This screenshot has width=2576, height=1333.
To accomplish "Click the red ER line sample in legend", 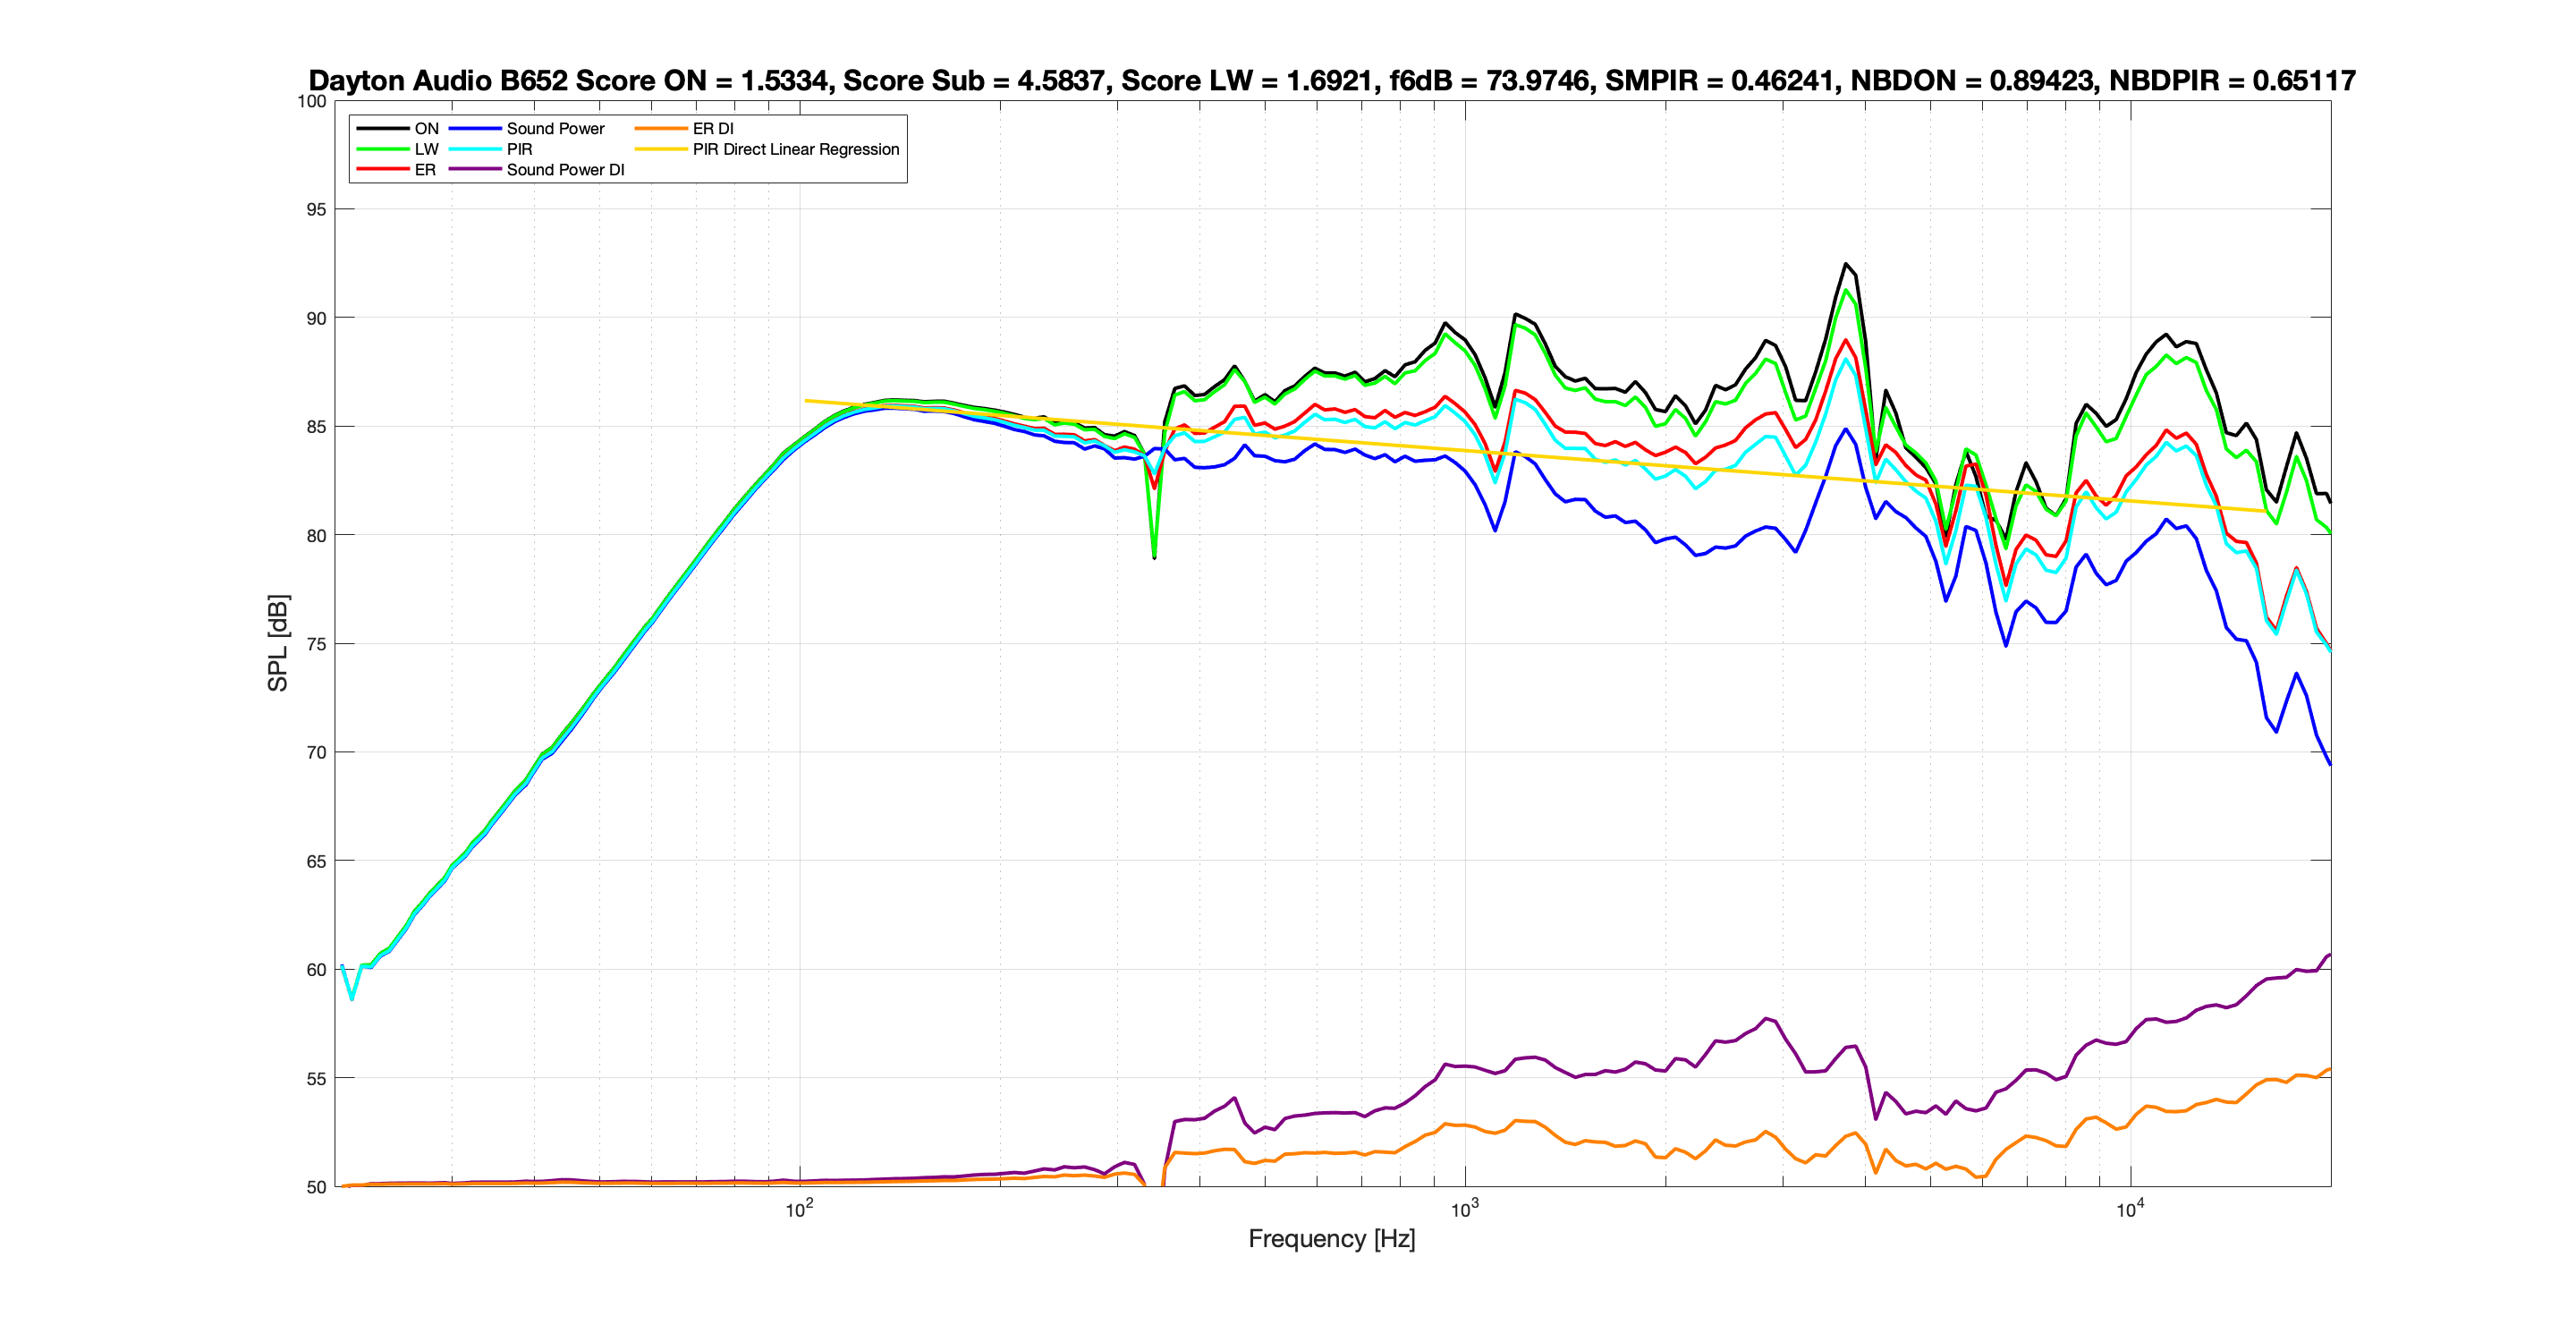I will [382, 170].
